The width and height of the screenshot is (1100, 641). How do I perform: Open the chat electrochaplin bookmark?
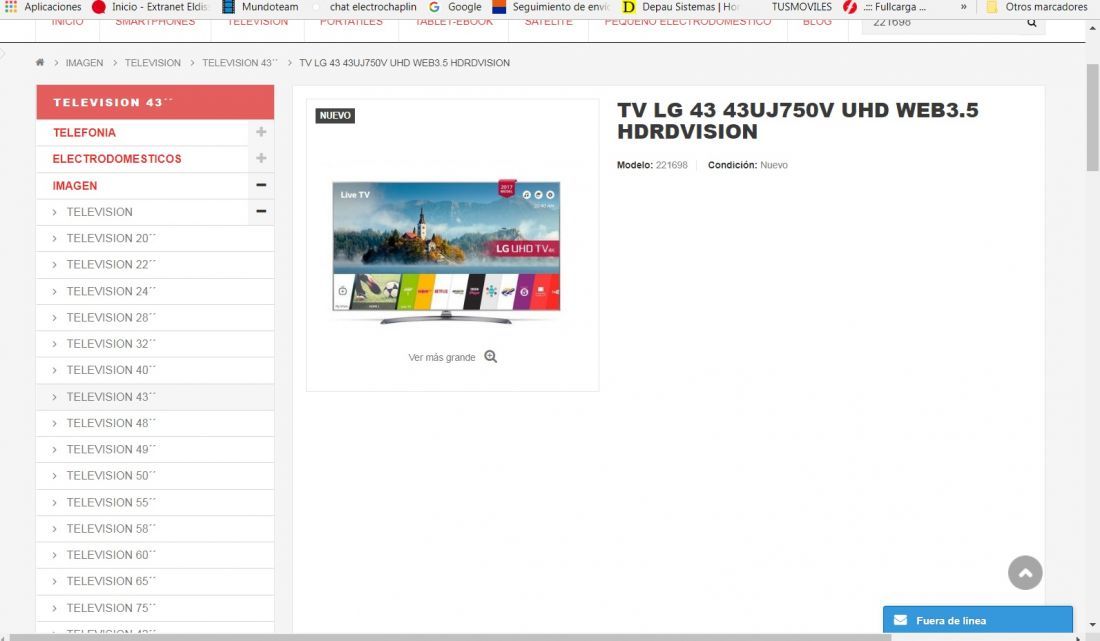pos(365,7)
